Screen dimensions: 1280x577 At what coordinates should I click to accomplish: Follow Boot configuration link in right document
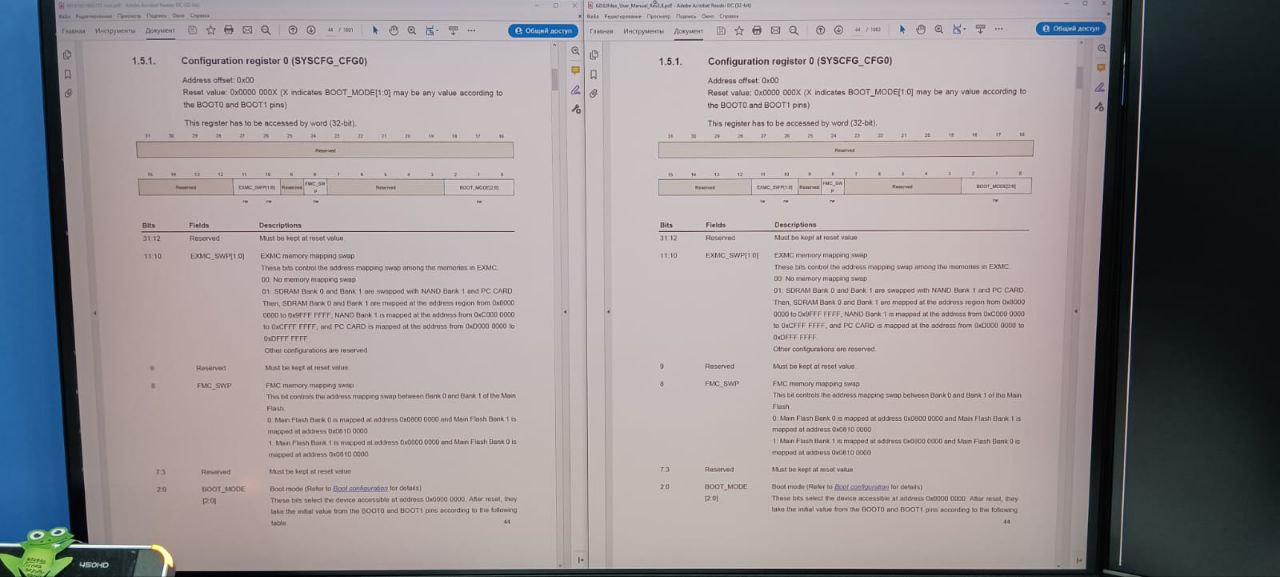tap(861, 486)
